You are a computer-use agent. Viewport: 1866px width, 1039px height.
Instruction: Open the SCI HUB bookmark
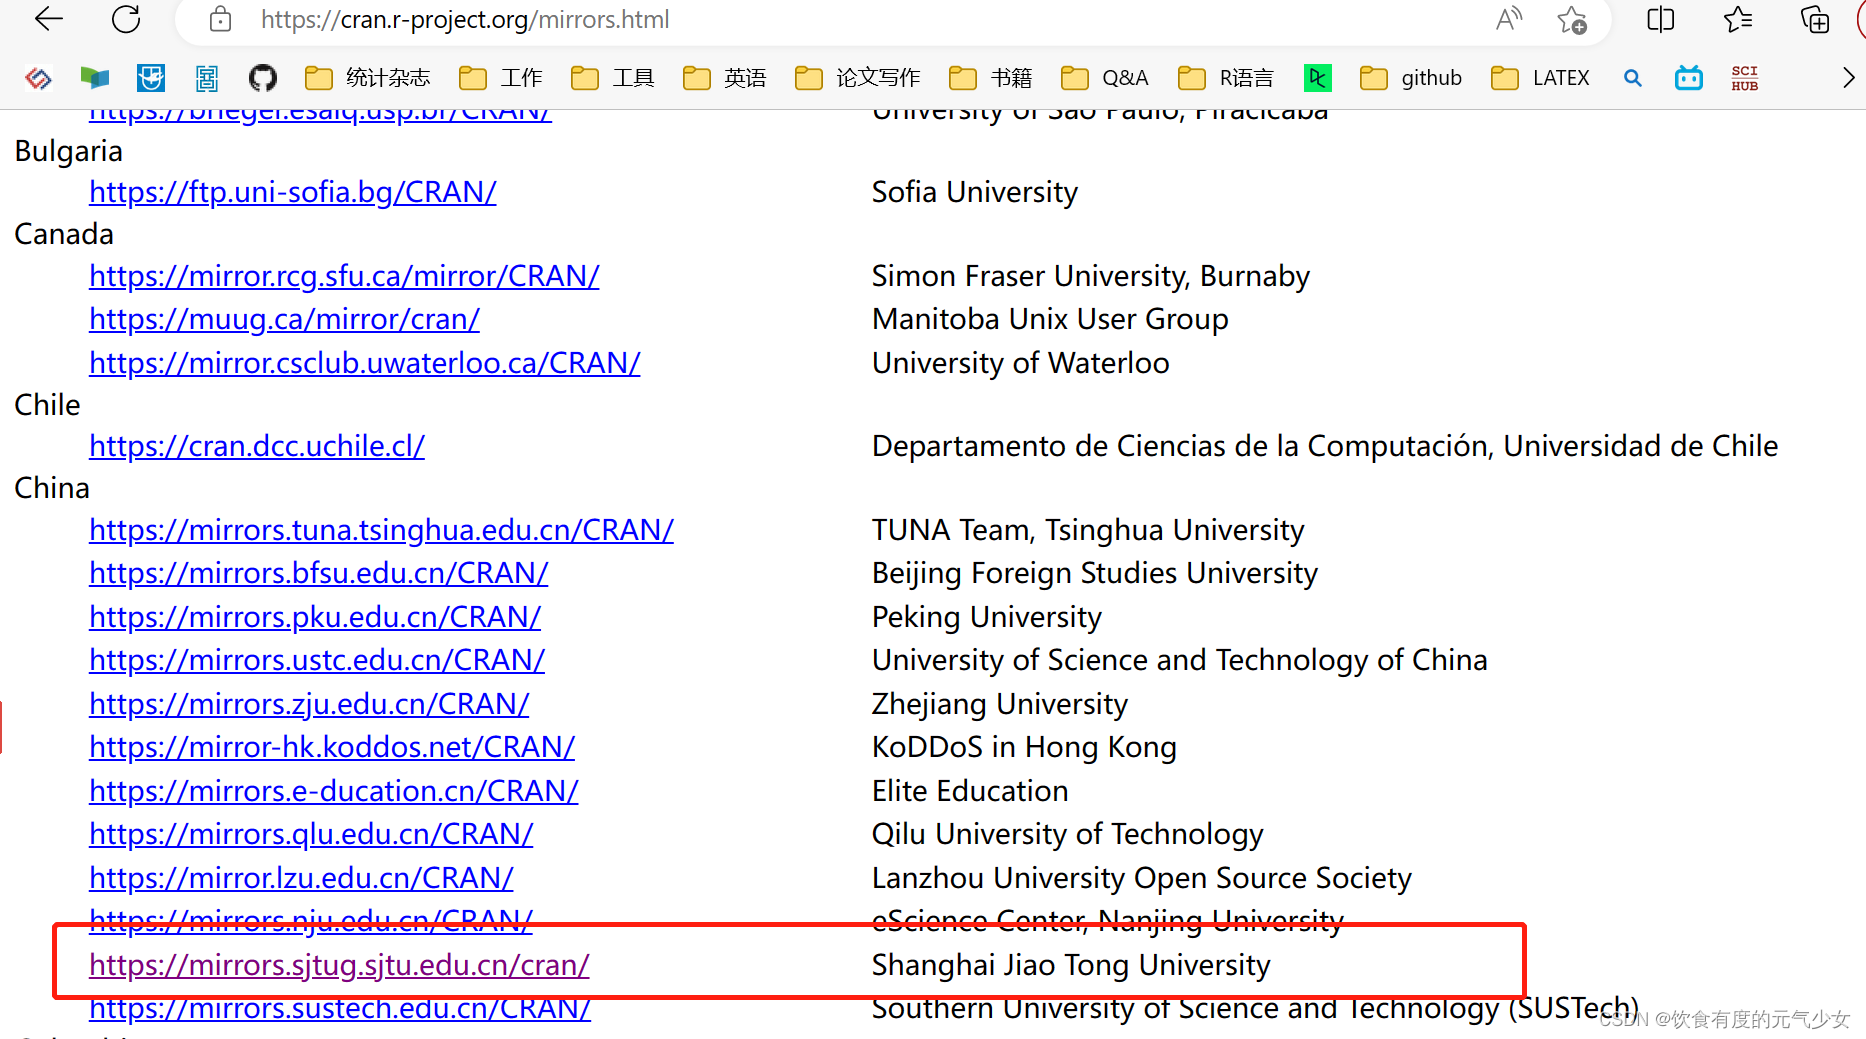click(1745, 78)
